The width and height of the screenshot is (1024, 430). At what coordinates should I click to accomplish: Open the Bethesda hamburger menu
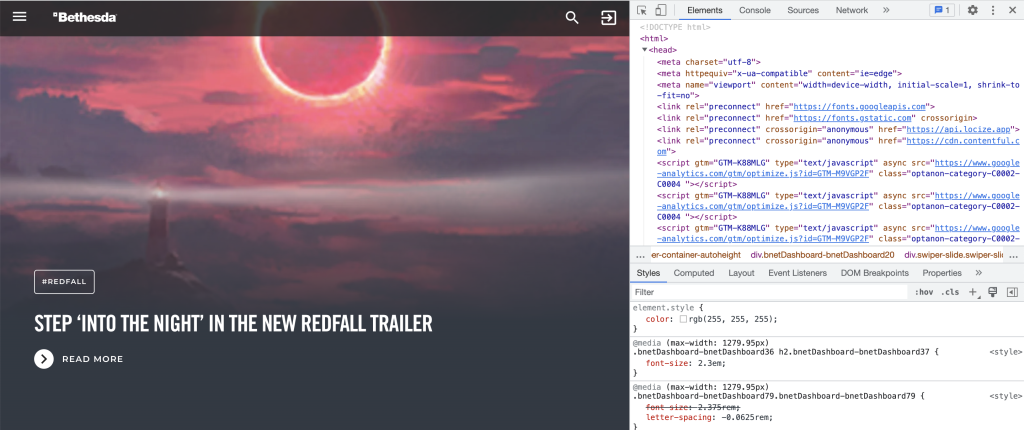(20, 17)
